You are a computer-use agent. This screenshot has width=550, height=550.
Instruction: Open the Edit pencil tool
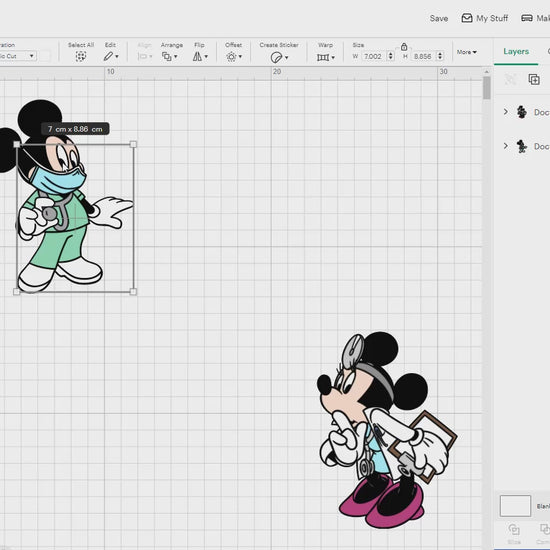click(108, 56)
